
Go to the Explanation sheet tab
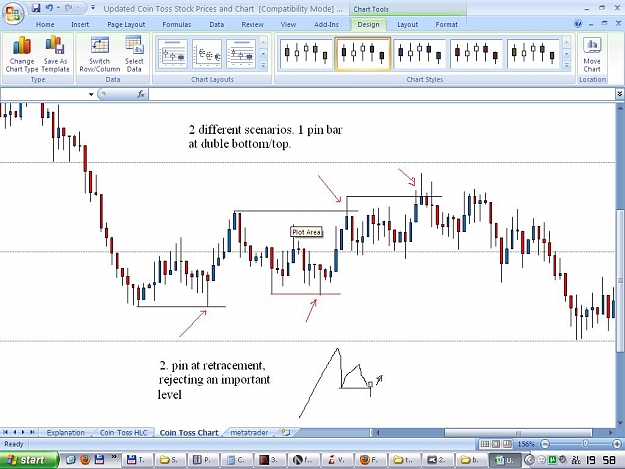point(66,433)
